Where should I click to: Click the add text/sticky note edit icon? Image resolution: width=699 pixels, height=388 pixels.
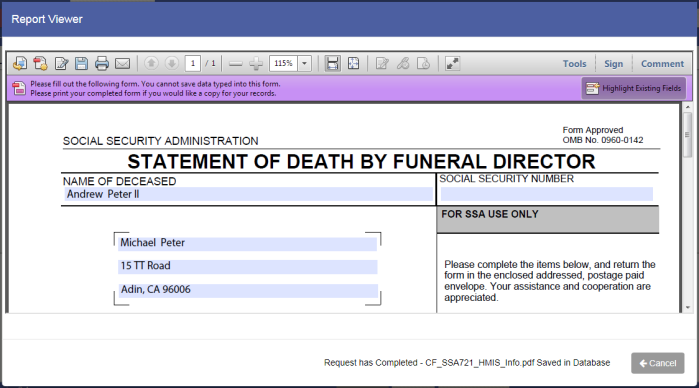point(382,63)
